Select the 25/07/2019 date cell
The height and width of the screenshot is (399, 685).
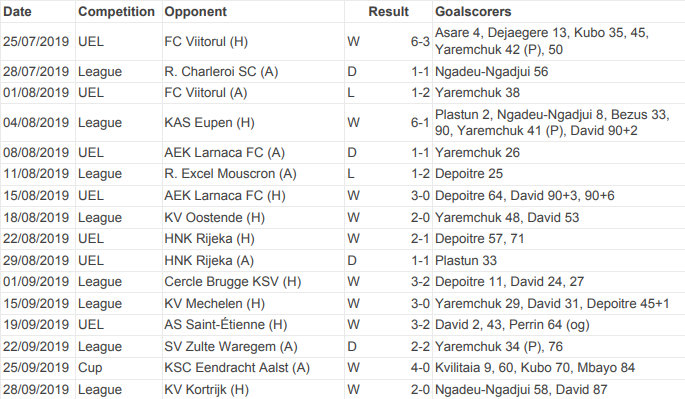(36, 42)
